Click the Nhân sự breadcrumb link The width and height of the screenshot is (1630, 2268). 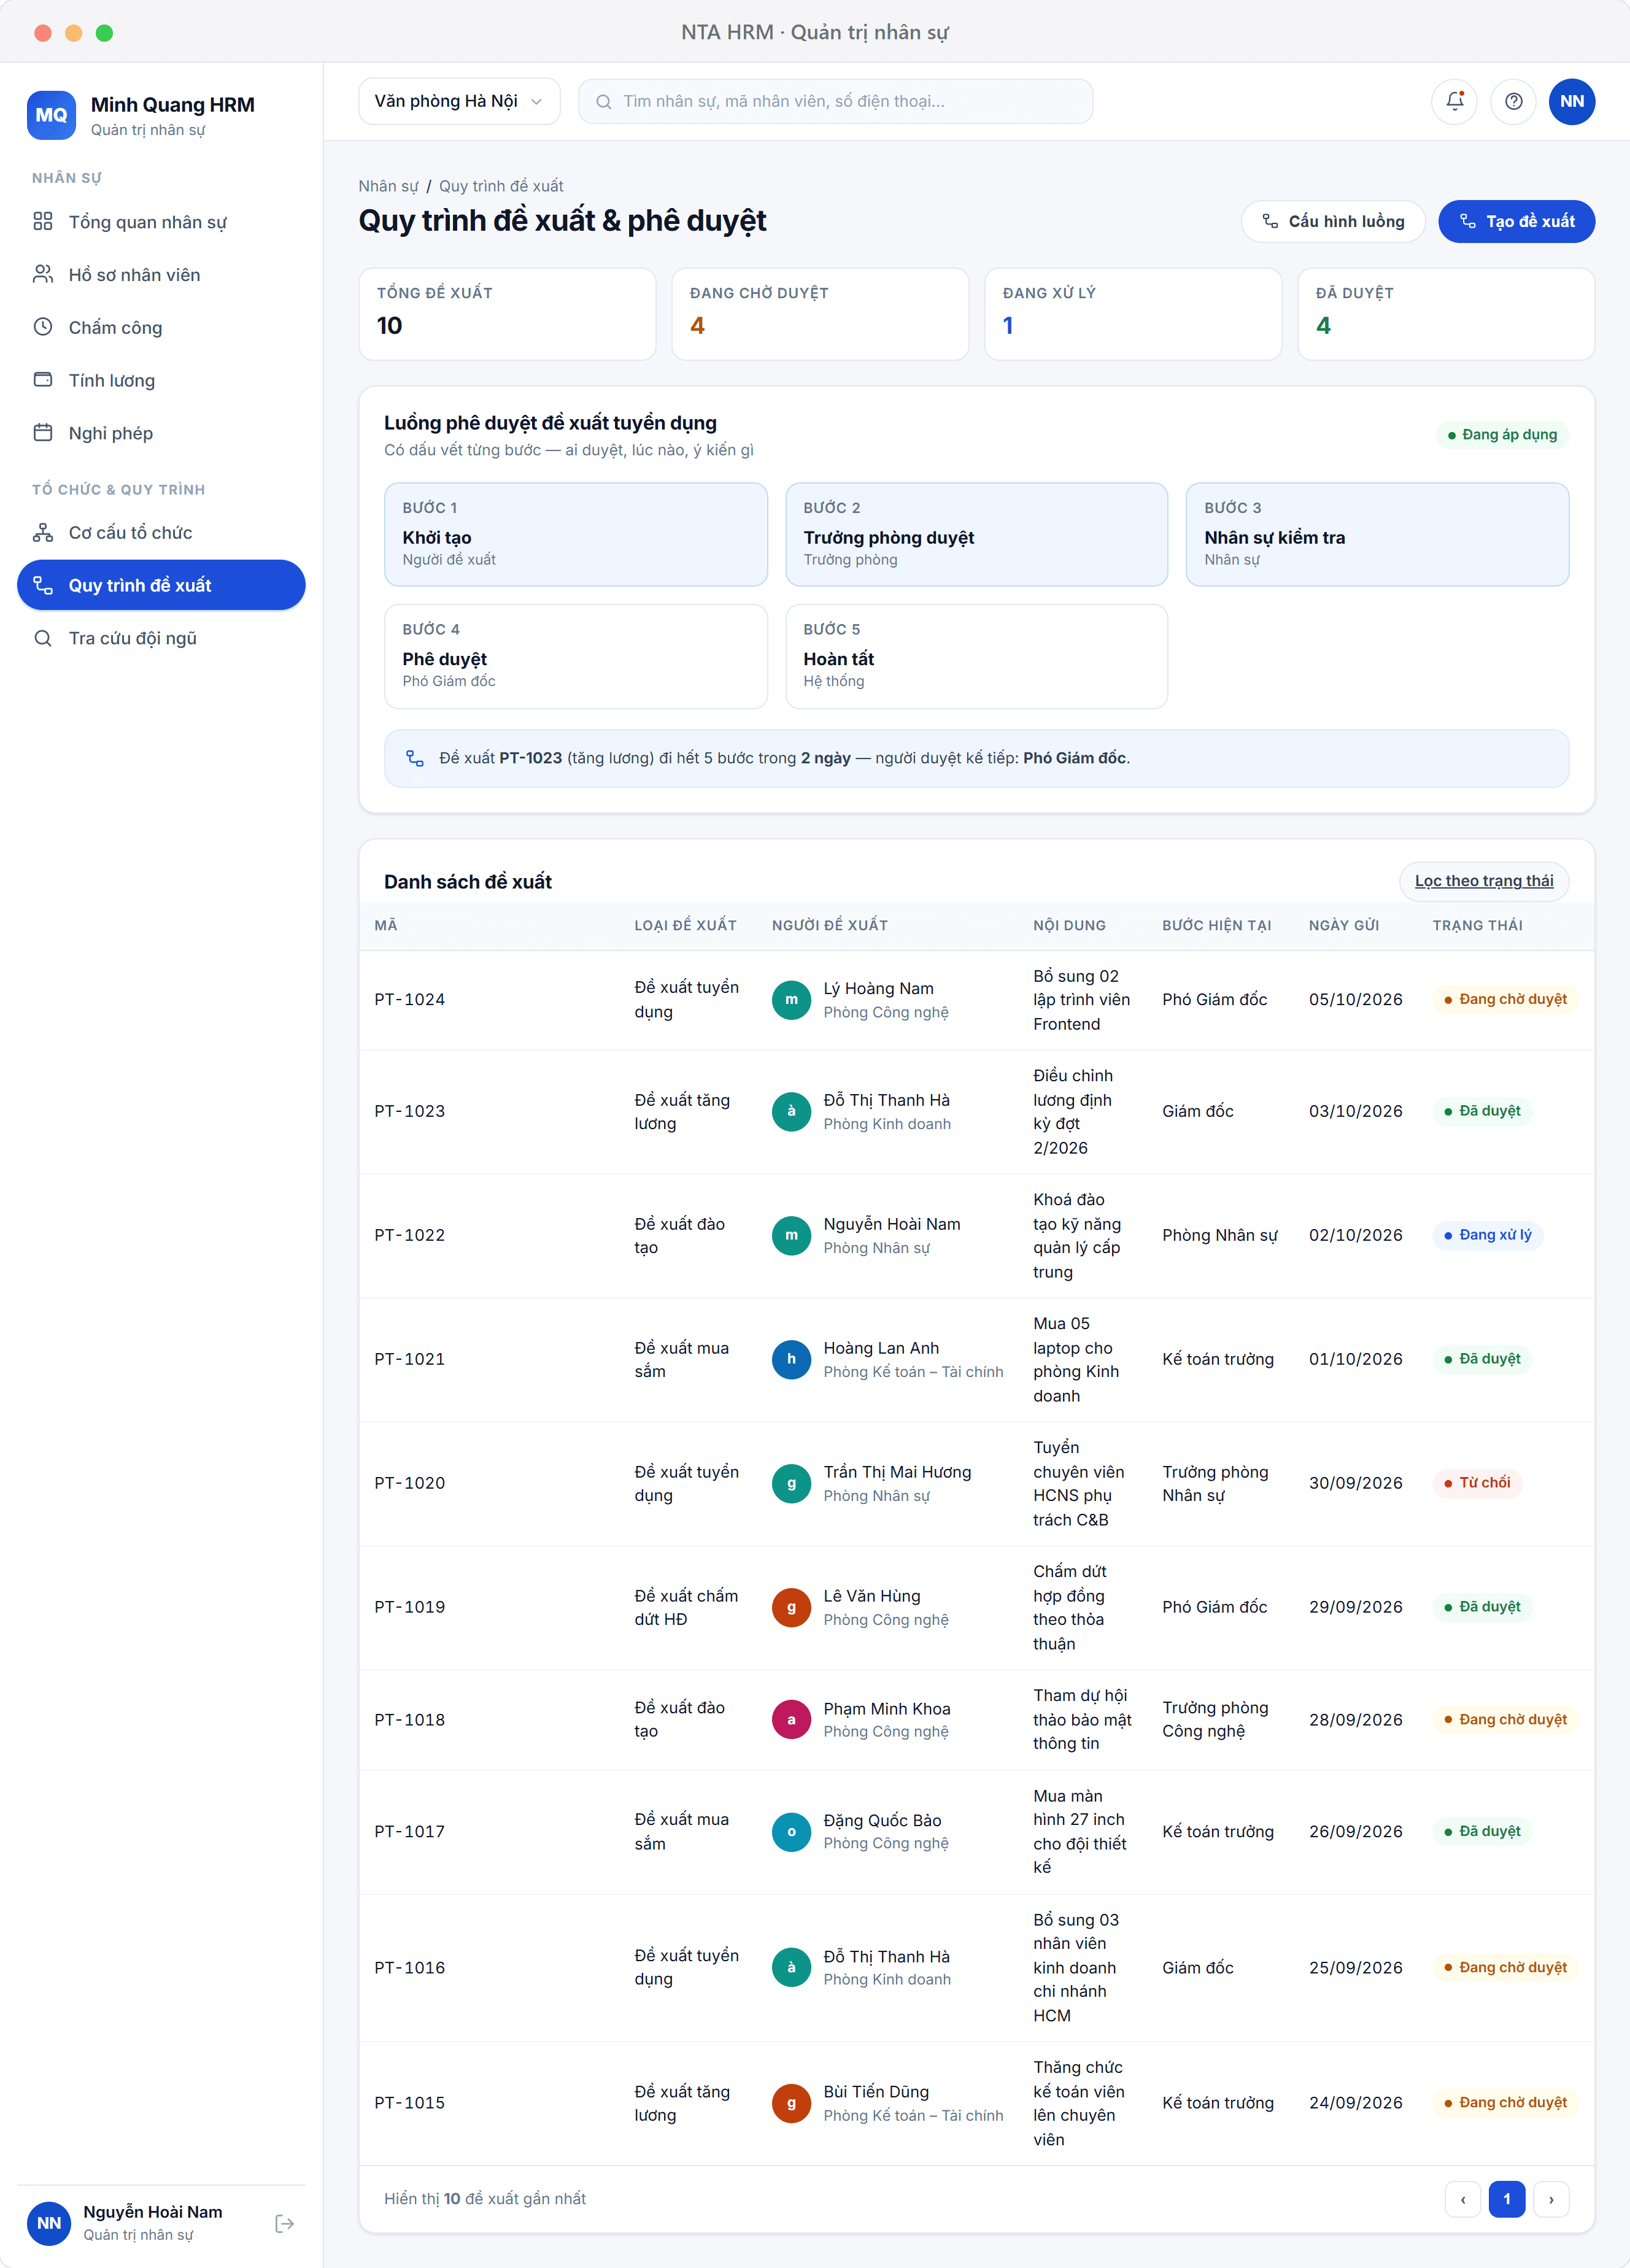tap(388, 186)
